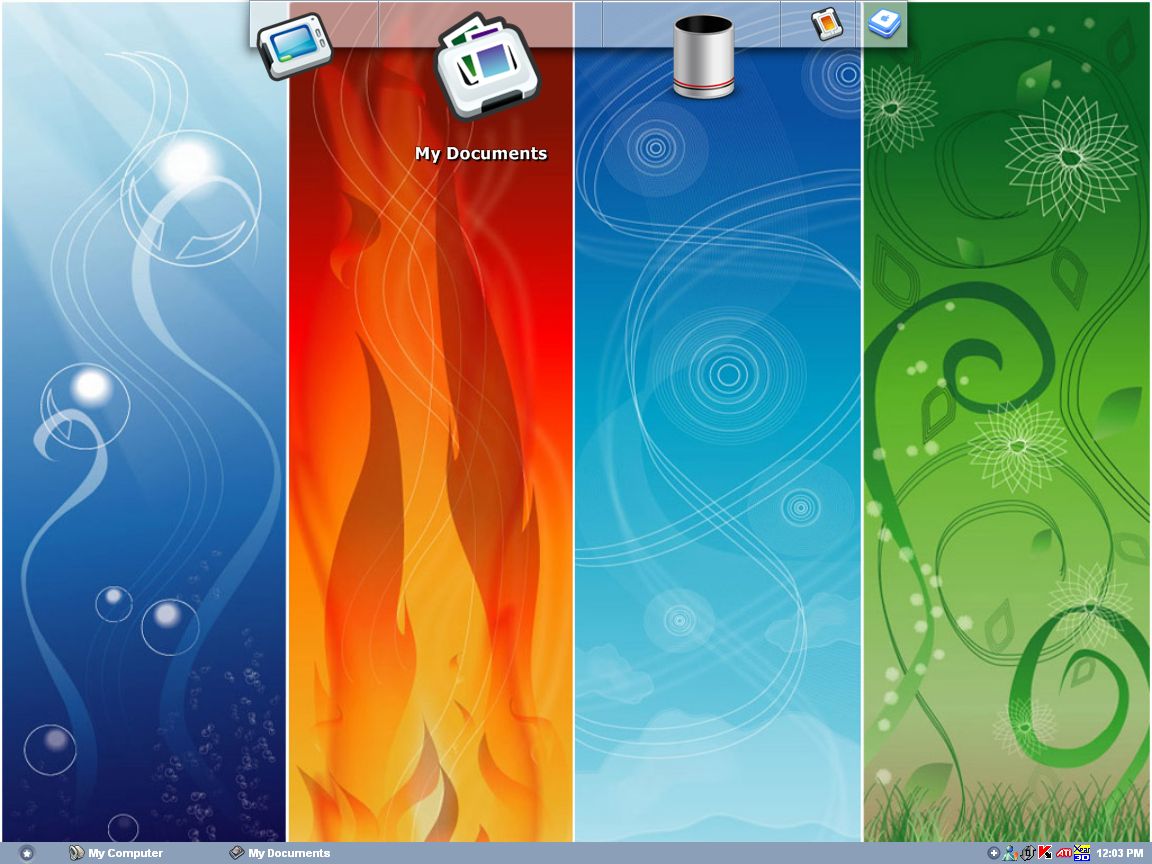Screen dimensions: 1152x864
Task: Switch to My Computer taskbar window
Action: click(x=116, y=853)
